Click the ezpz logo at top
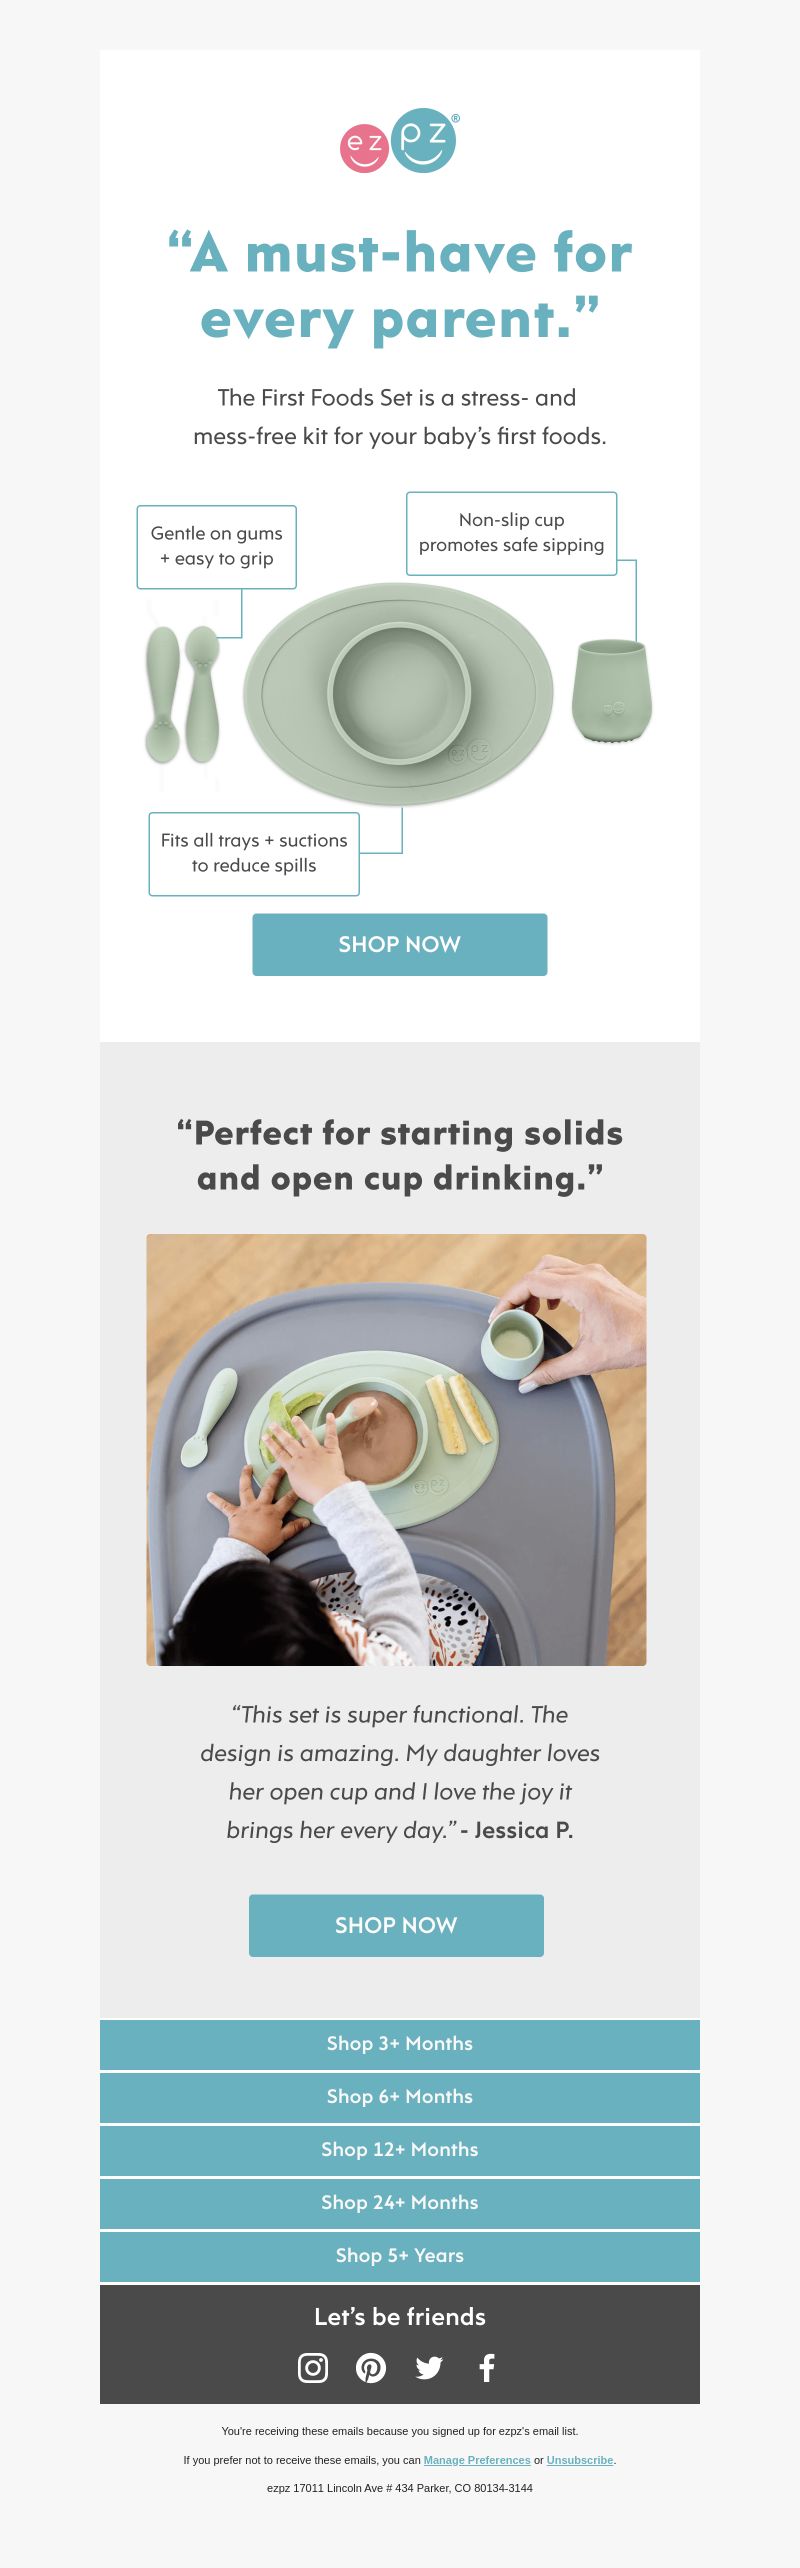 coord(399,140)
